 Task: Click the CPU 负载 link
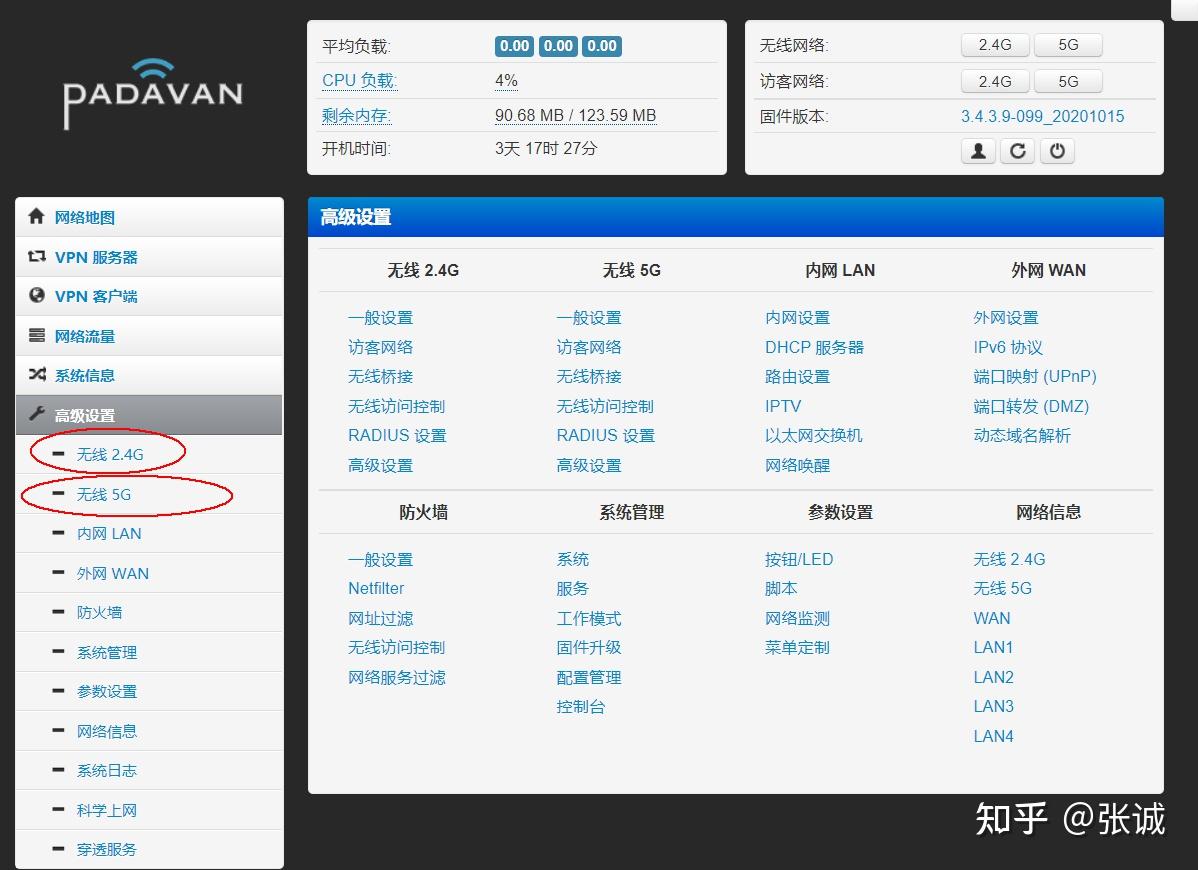[359, 80]
